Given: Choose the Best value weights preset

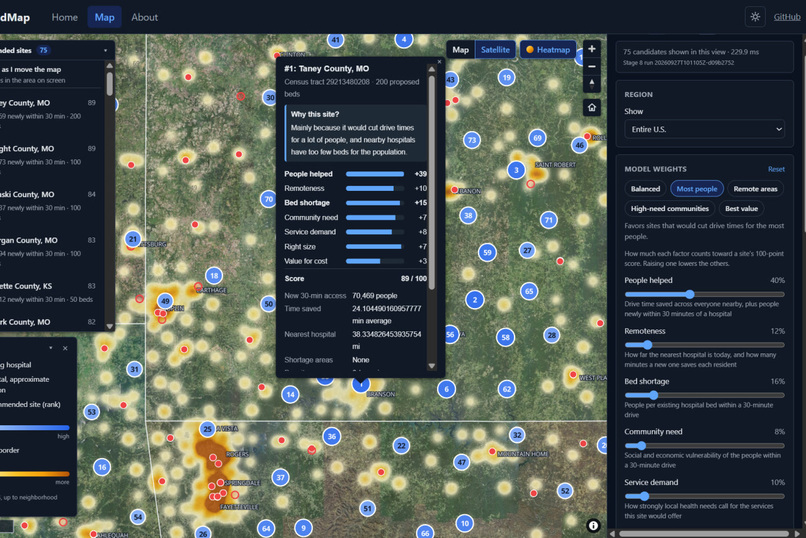Looking at the screenshot, I should (741, 208).
